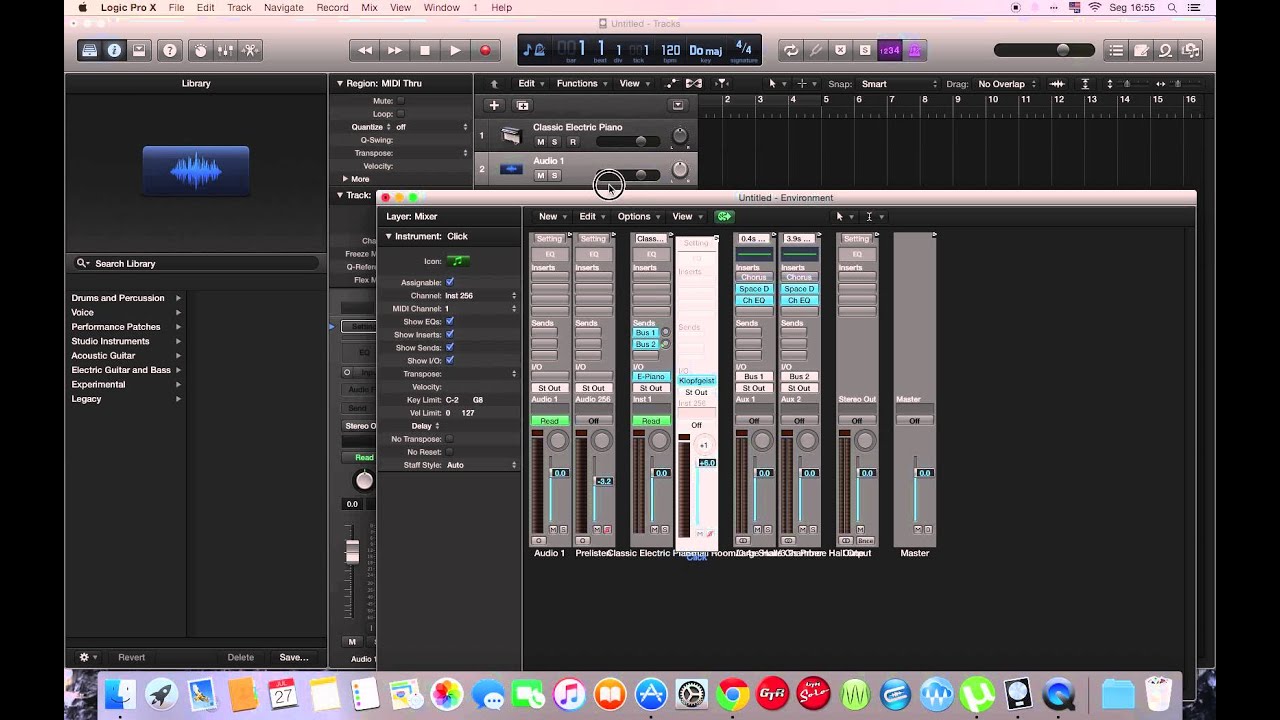The width and height of the screenshot is (1280, 720).
Task: Click the add new track plus button
Action: coord(493,105)
